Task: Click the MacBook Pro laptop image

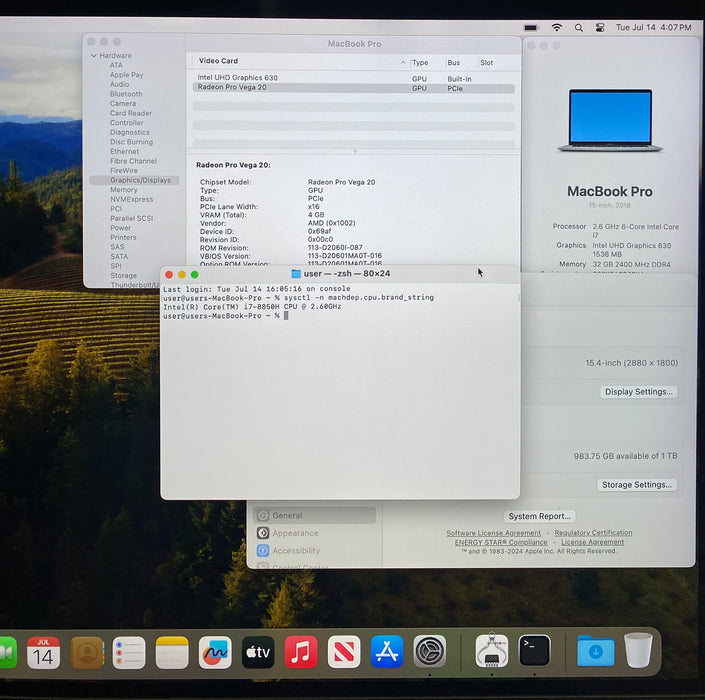Action: click(610, 120)
